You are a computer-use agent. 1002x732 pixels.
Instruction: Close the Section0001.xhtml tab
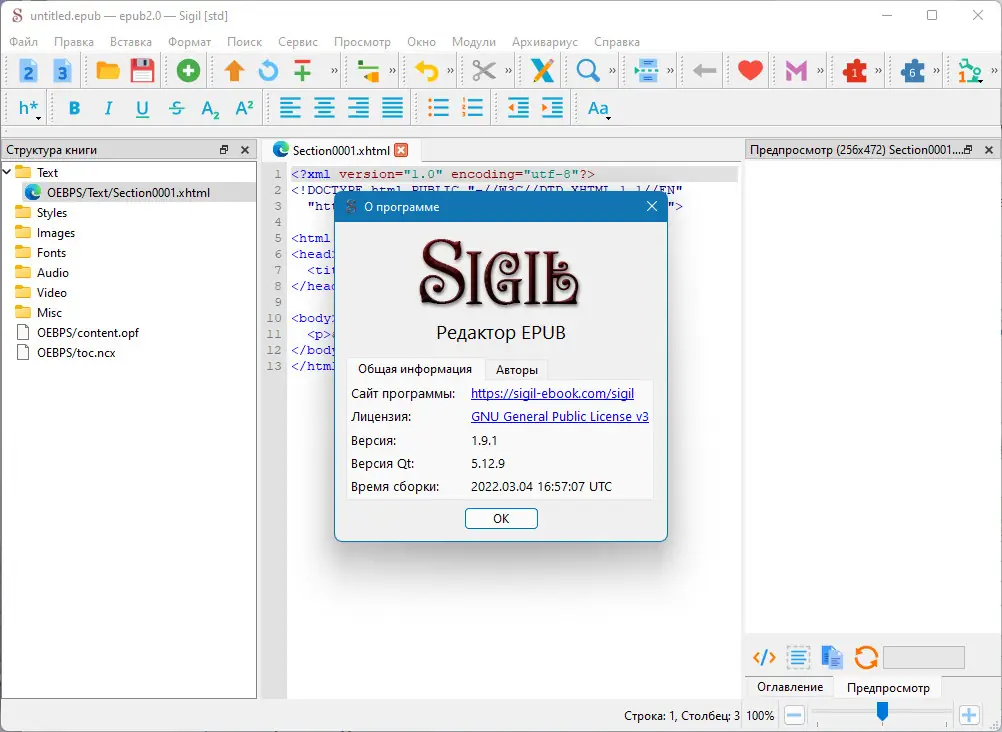(x=401, y=150)
